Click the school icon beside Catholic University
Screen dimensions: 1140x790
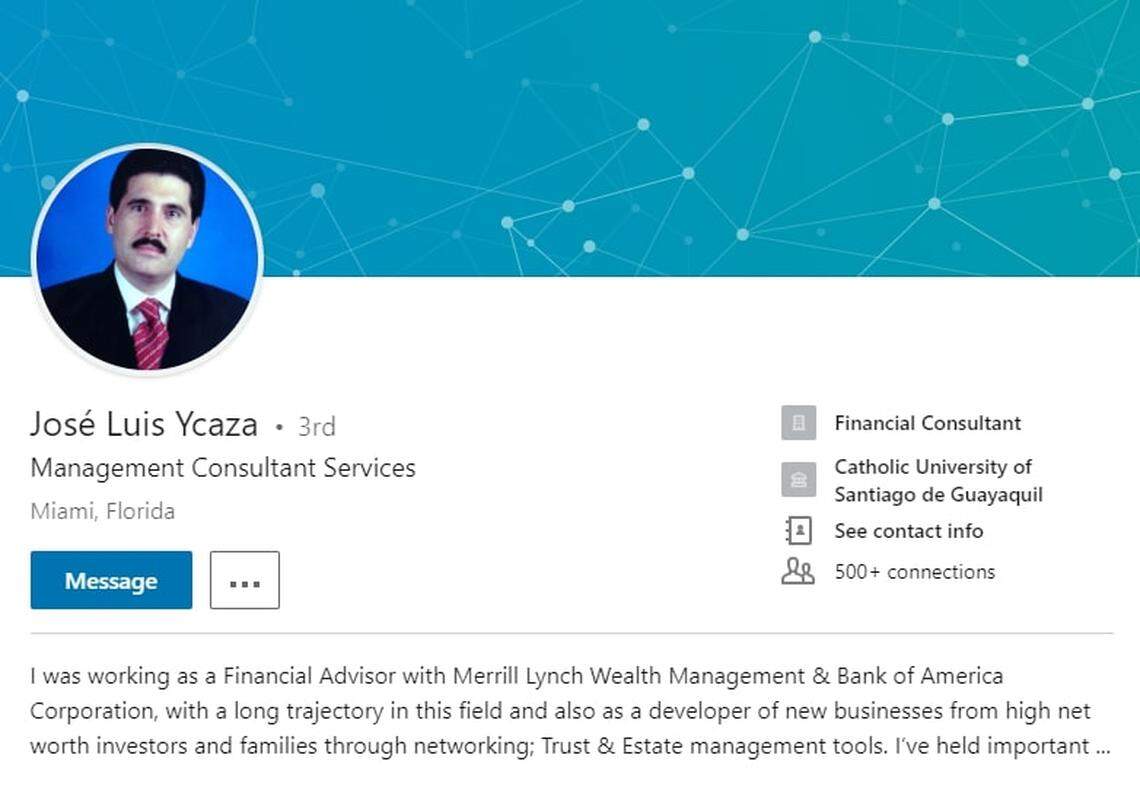pyautogui.click(x=798, y=480)
